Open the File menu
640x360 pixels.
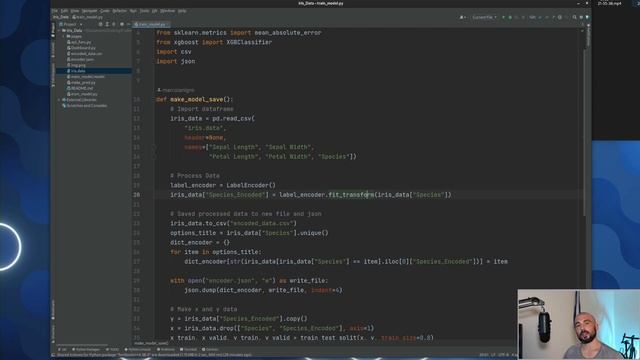(55, 11)
